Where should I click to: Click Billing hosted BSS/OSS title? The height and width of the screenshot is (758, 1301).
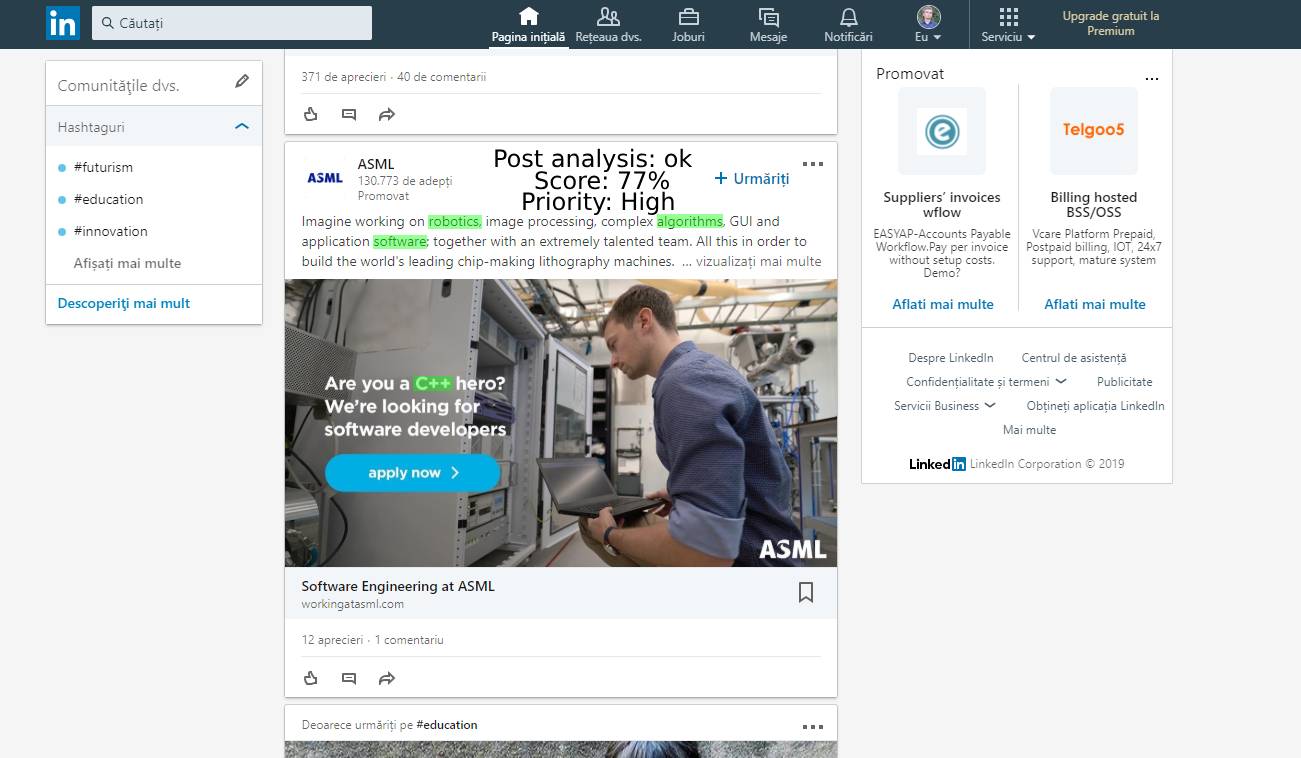point(1094,205)
